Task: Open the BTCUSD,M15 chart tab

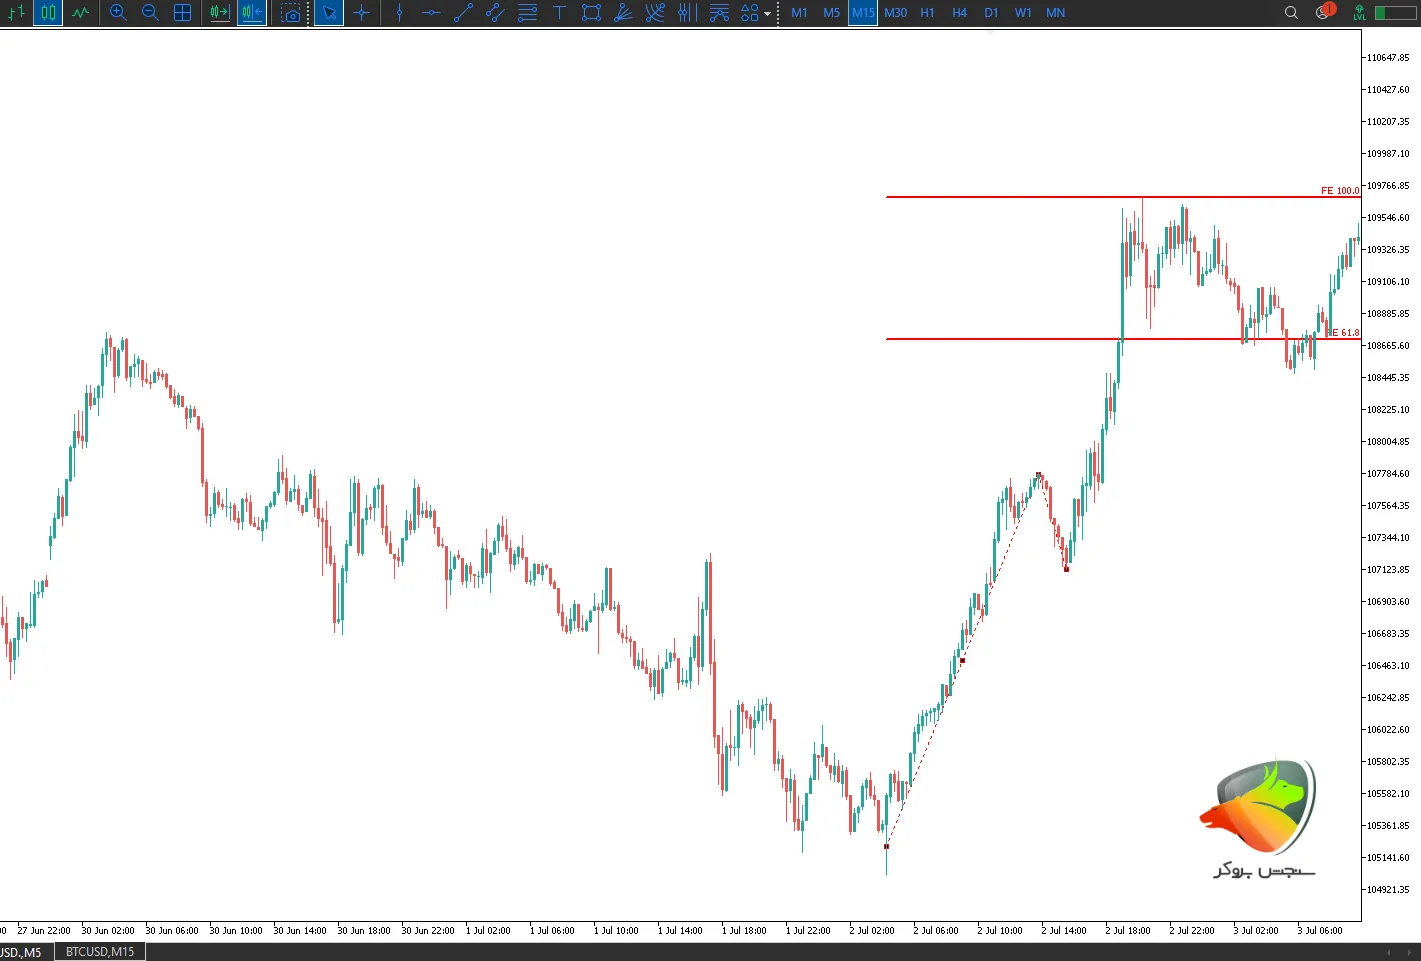Action: pos(100,952)
